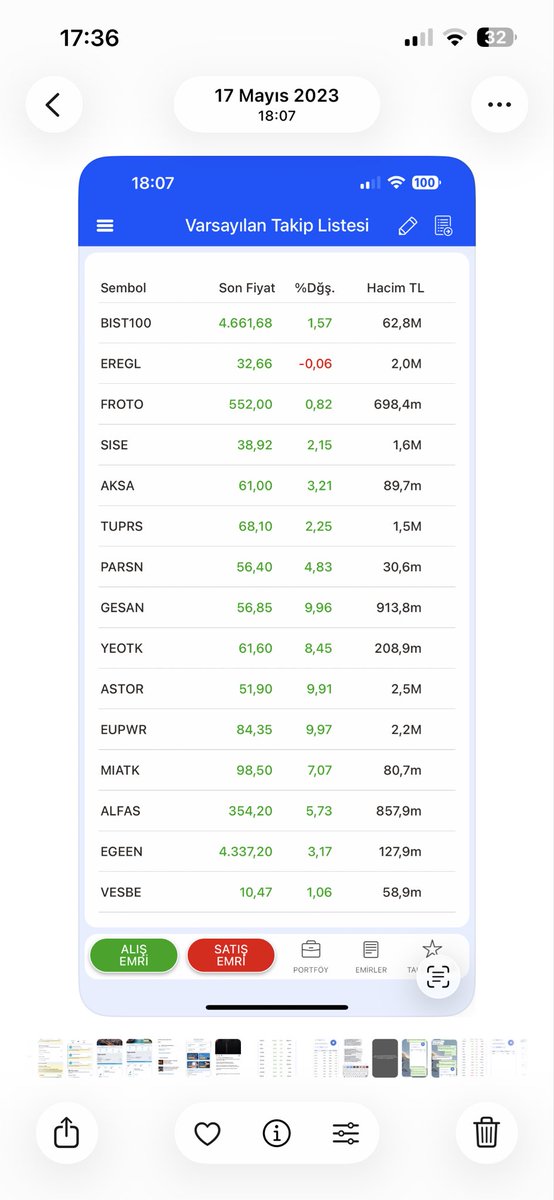Tap the GESAN volume 913,8m
The image size is (554, 1200).
point(398,608)
